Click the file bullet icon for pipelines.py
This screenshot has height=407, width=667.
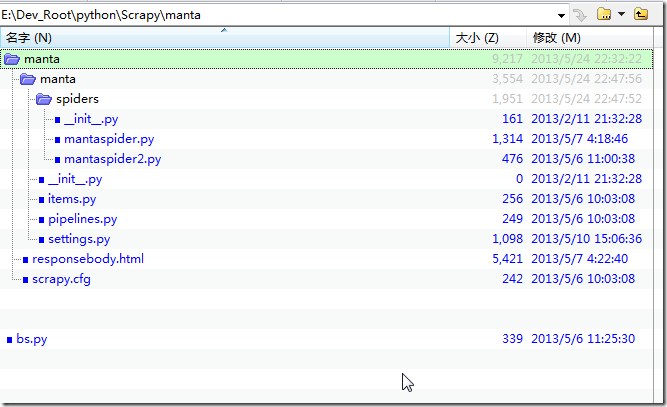(x=41, y=220)
